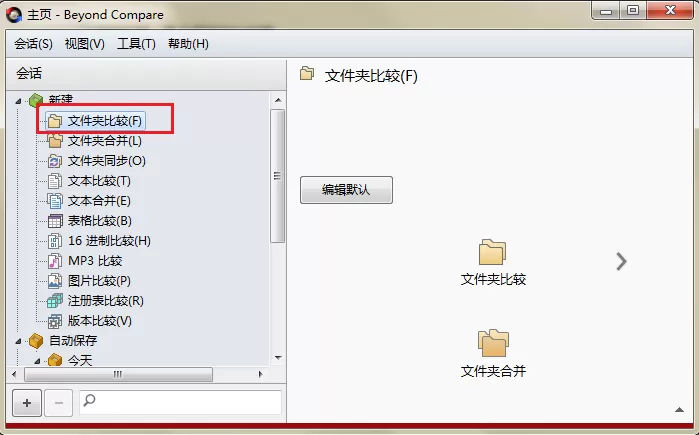This screenshot has height=435, width=699.
Task: Select the 文件夹合并(L) folder merge icon
Action: pyautogui.click(x=55, y=141)
